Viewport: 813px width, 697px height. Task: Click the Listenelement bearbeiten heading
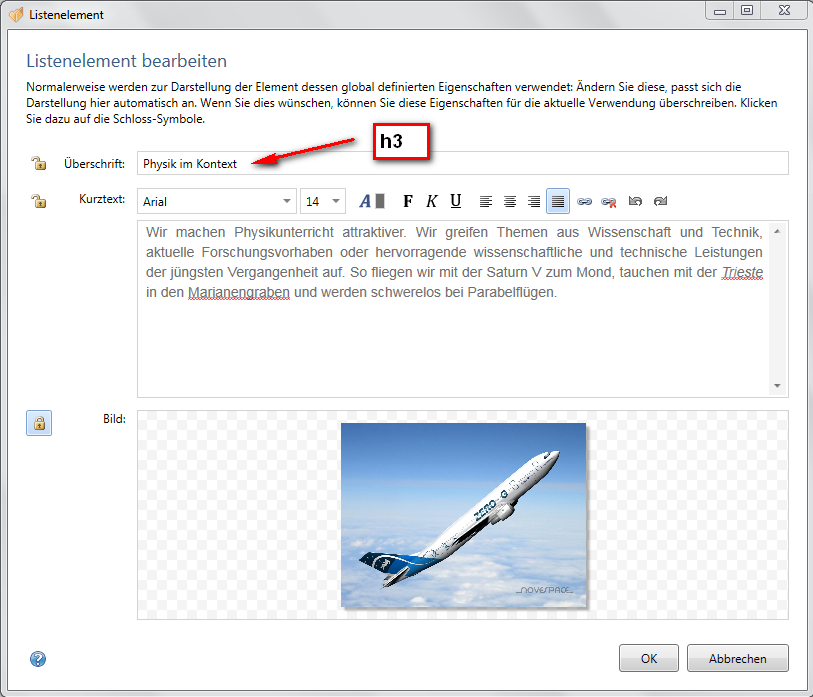(127, 61)
